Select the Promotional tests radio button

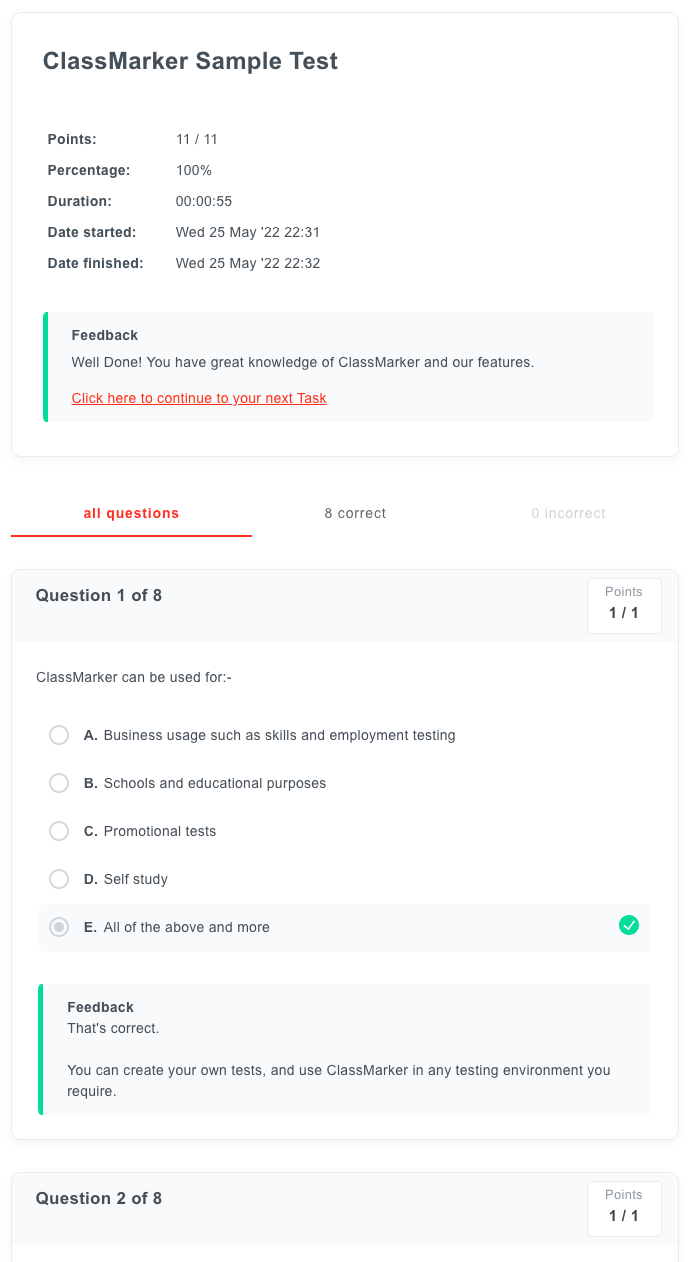click(59, 831)
